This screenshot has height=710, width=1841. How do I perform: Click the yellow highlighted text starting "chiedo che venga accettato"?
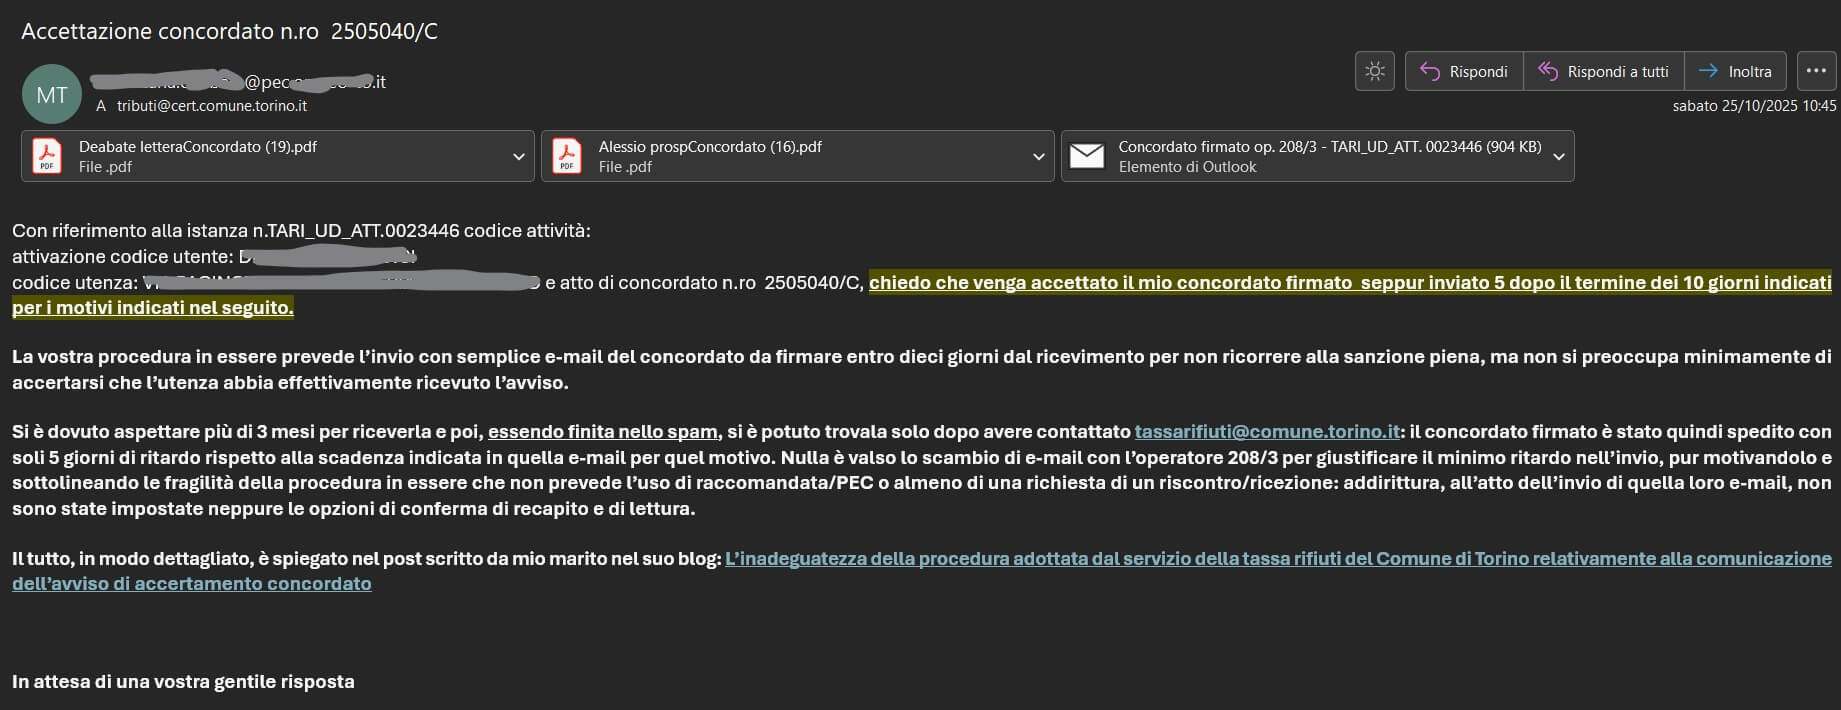(x=1349, y=283)
